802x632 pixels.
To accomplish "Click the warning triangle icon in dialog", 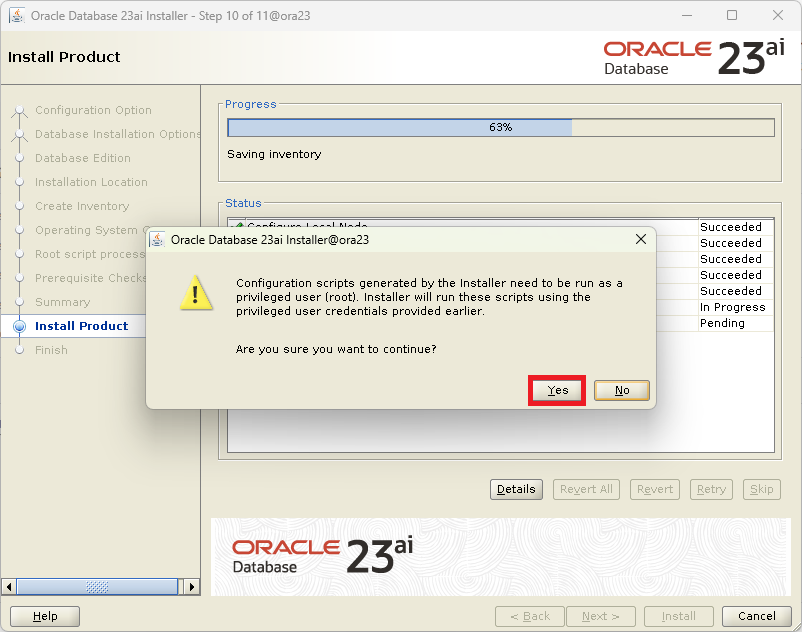I will click(x=196, y=293).
